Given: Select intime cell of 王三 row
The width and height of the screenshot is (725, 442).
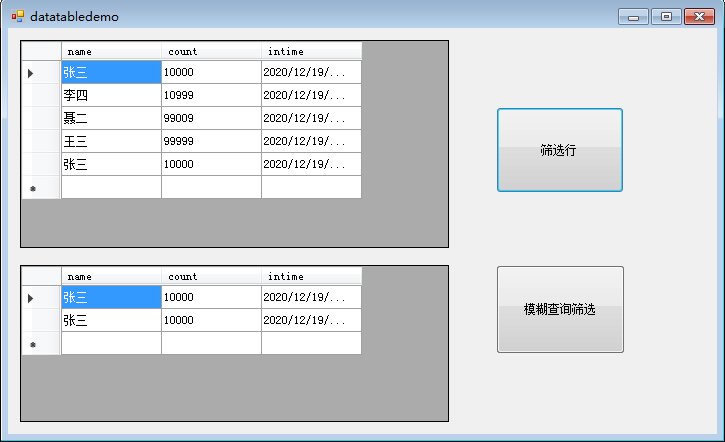Looking at the screenshot, I should (311, 141).
